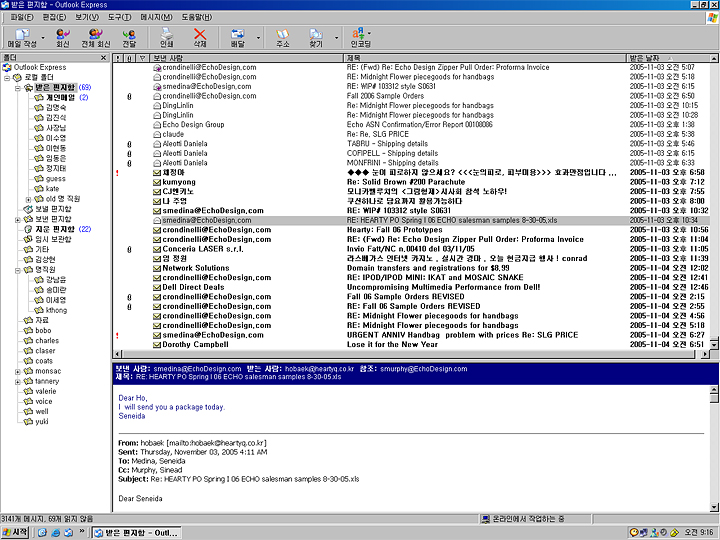Select the 개인메일 folder icon
This screenshot has width=720, height=540.
tap(39, 98)
